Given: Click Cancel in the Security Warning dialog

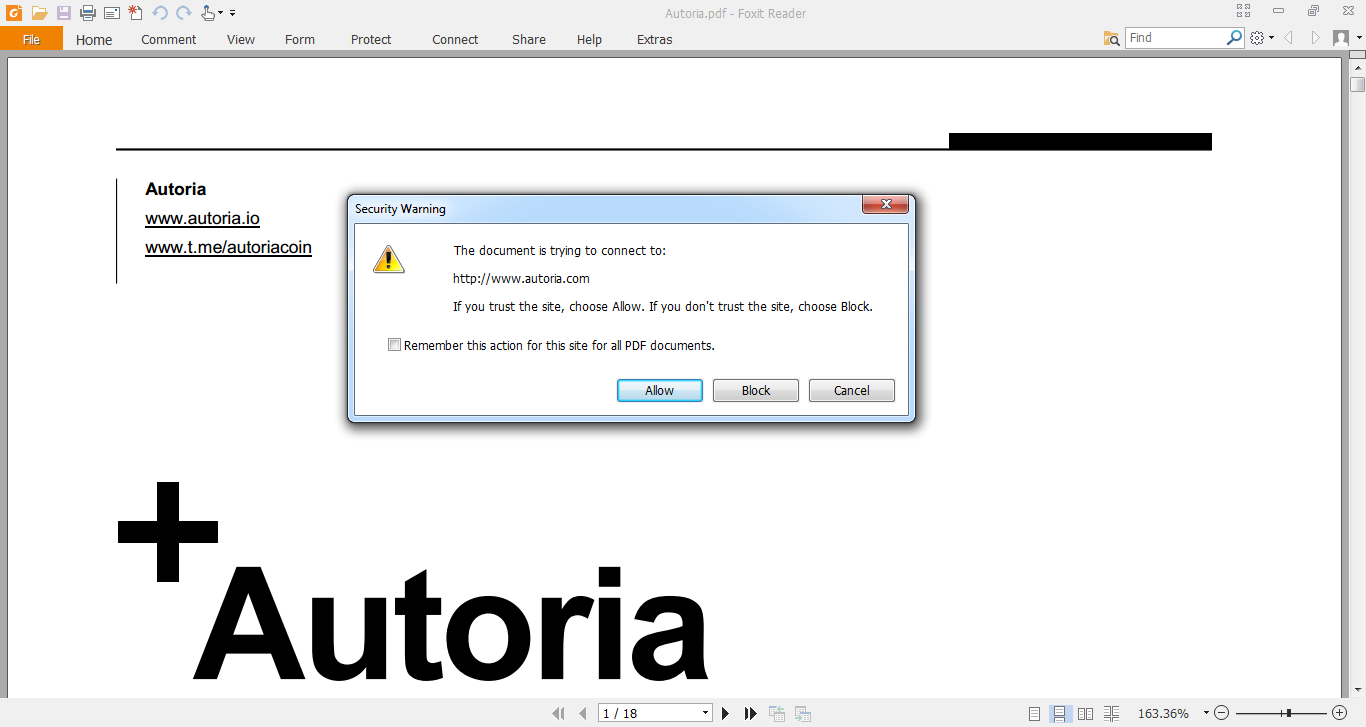Looking at the screenshot, I should 852,391.
